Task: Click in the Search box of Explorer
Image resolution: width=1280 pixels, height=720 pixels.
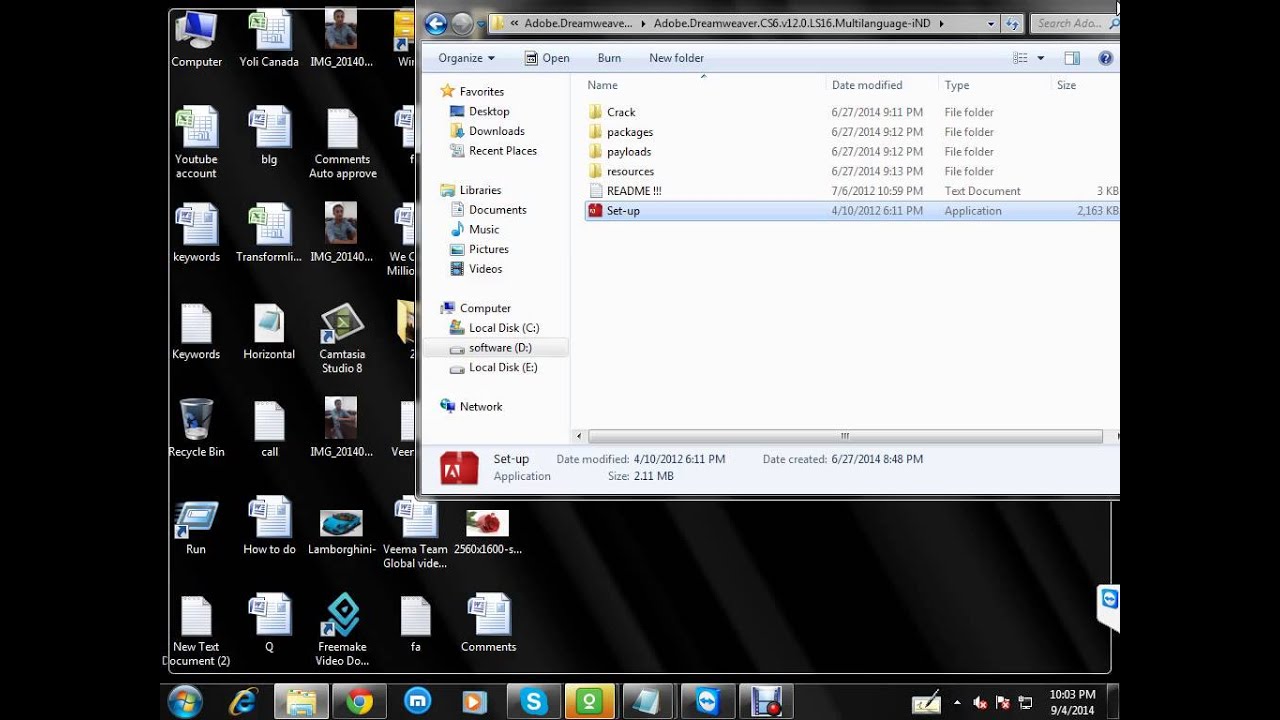Action: click(1075, 23)
